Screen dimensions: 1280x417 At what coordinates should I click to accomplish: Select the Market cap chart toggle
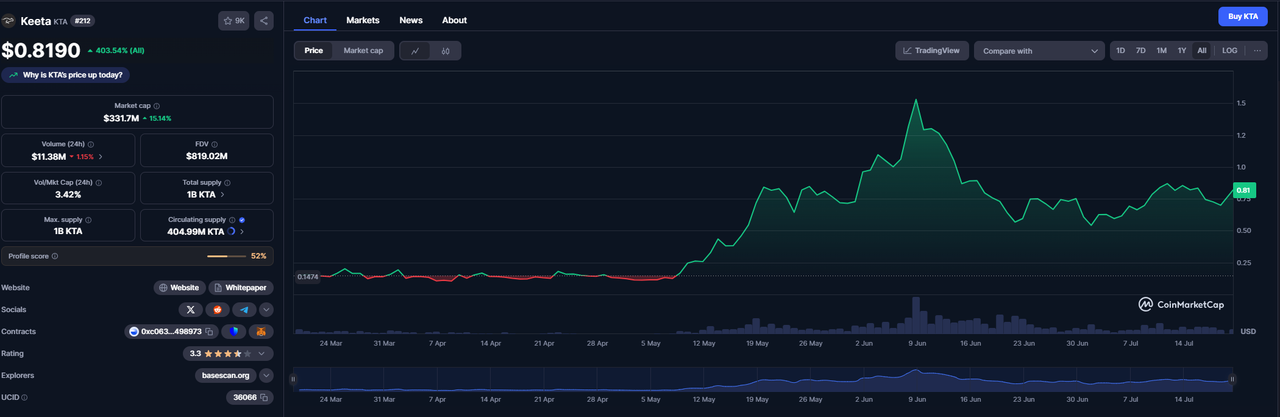(363, 50)
